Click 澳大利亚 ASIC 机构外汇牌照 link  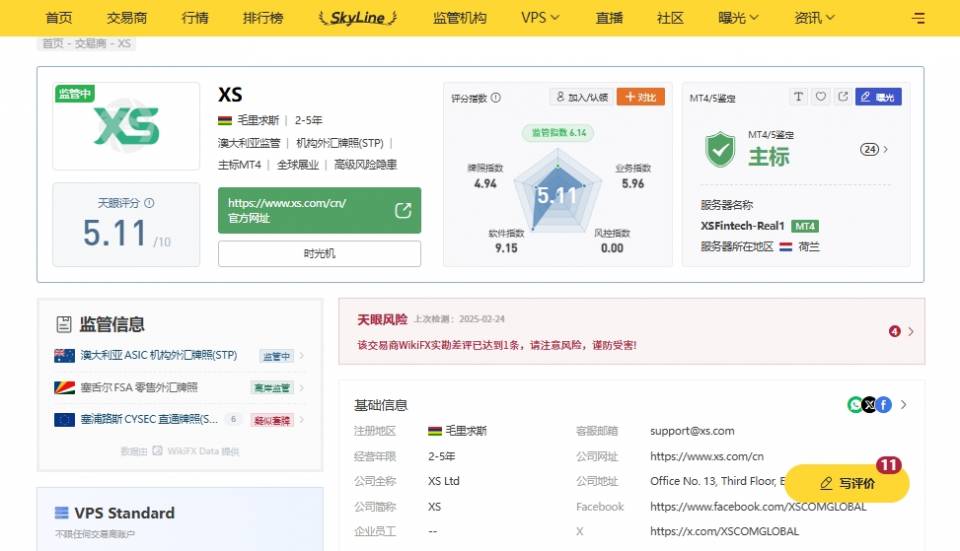[x=159, y=355]
